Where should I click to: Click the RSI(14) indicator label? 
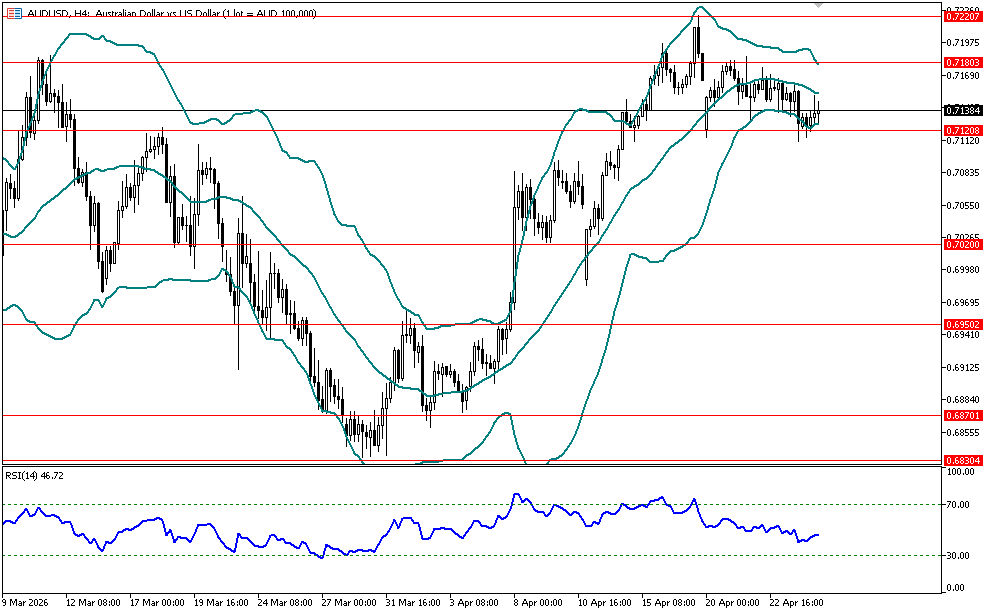36,476
